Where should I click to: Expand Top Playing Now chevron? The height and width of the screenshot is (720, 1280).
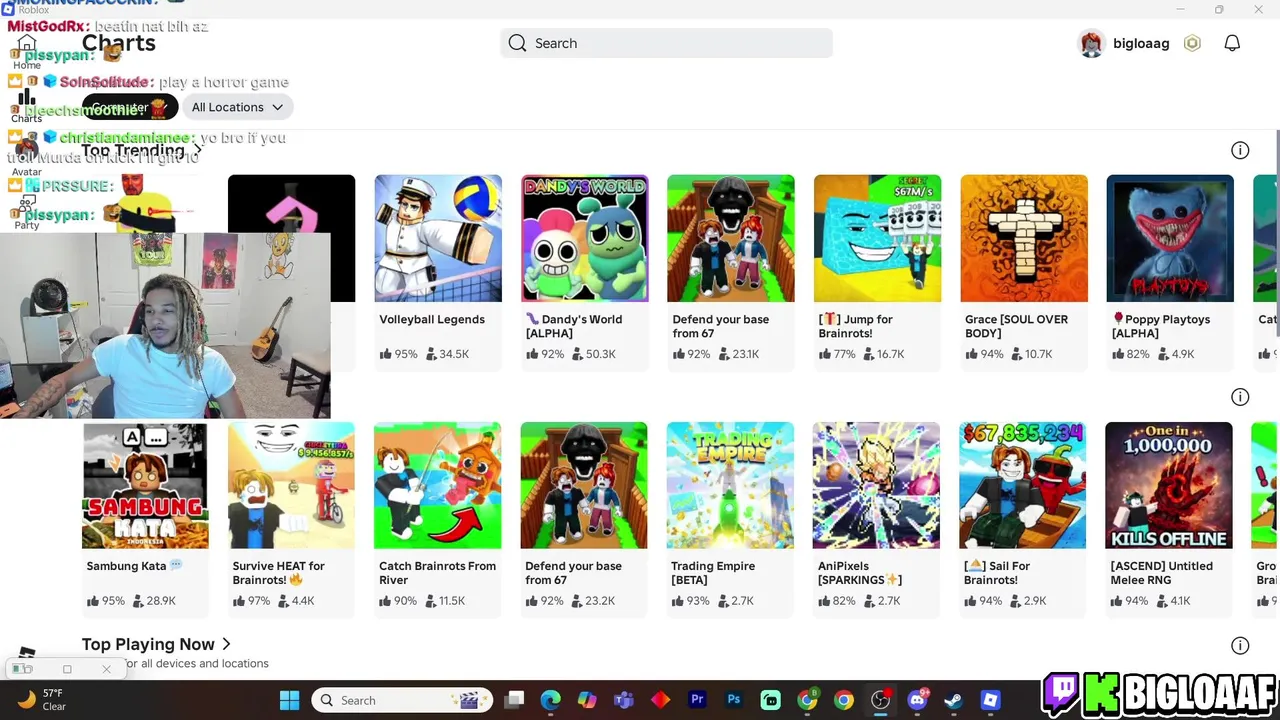[226, 644]
